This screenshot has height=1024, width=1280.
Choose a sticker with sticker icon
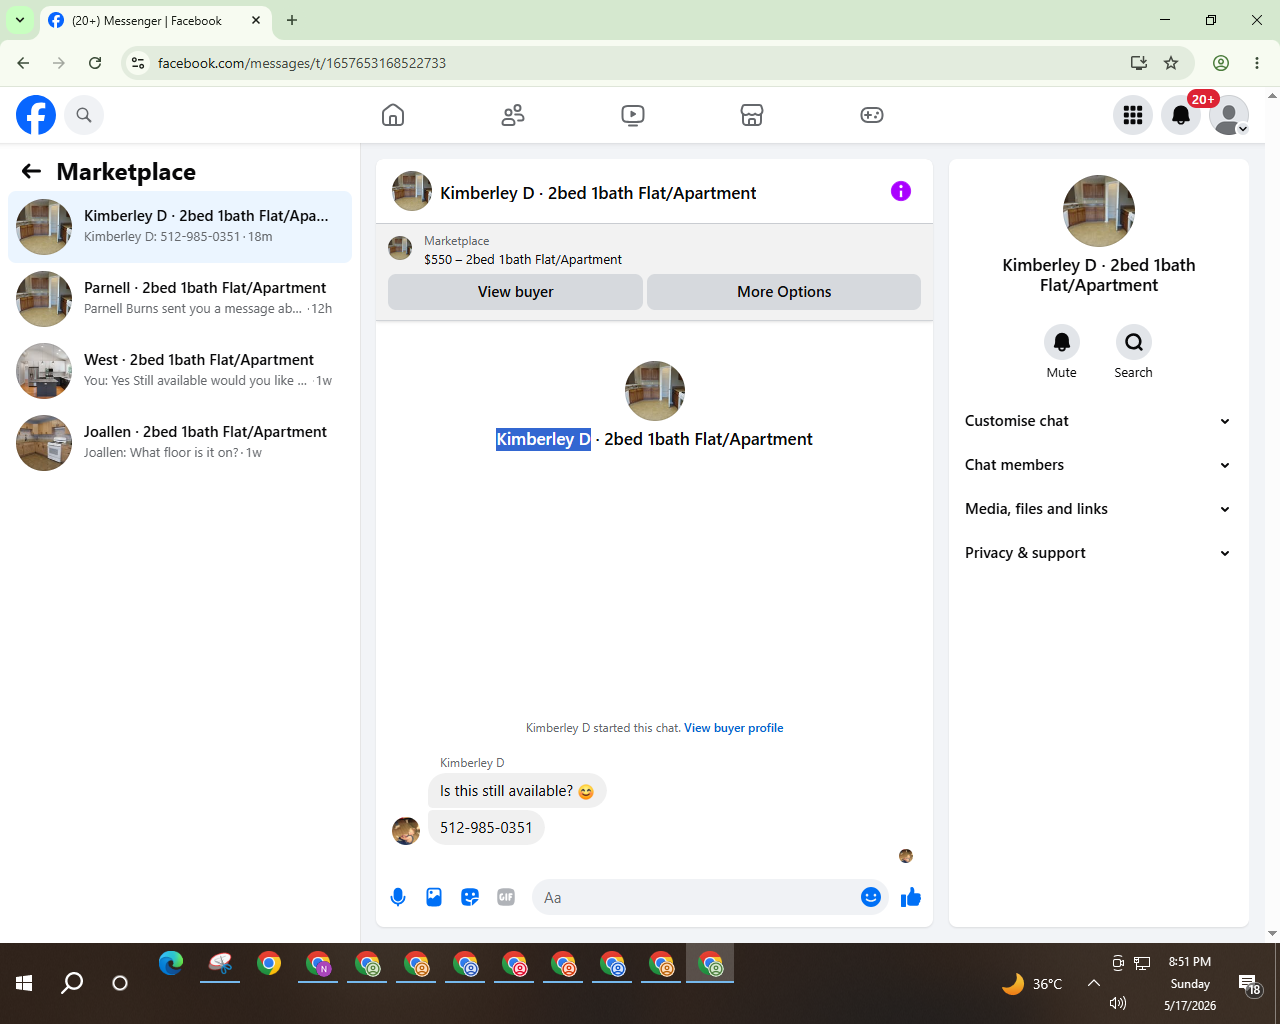(x=470, y=897)
